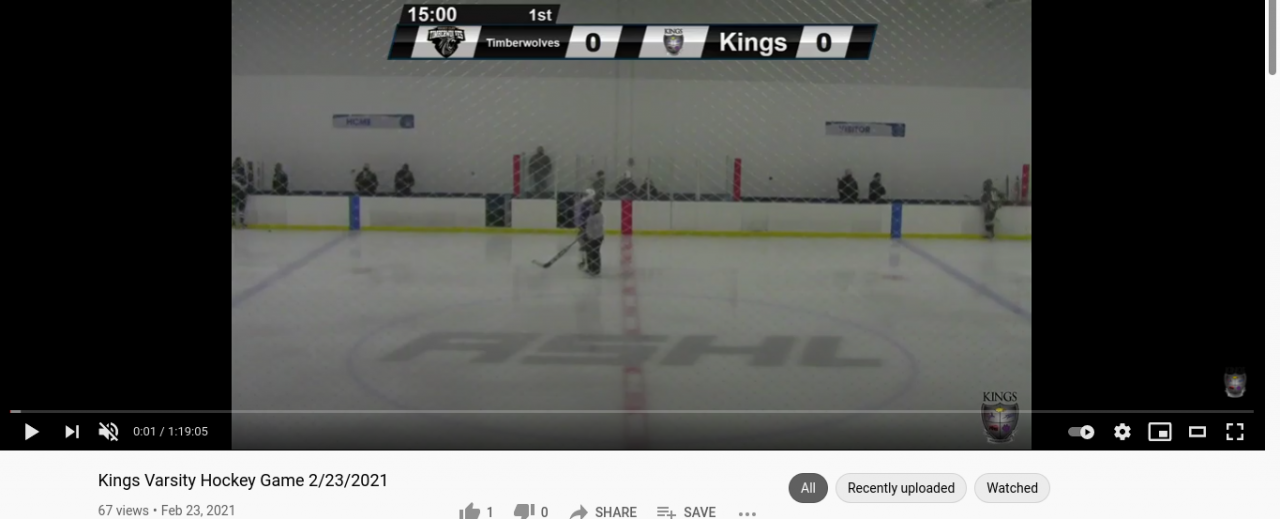The height and width of the screenshot is (519, 1280).
Task: Click the Kings logo above the controls
Action: 1000,416
